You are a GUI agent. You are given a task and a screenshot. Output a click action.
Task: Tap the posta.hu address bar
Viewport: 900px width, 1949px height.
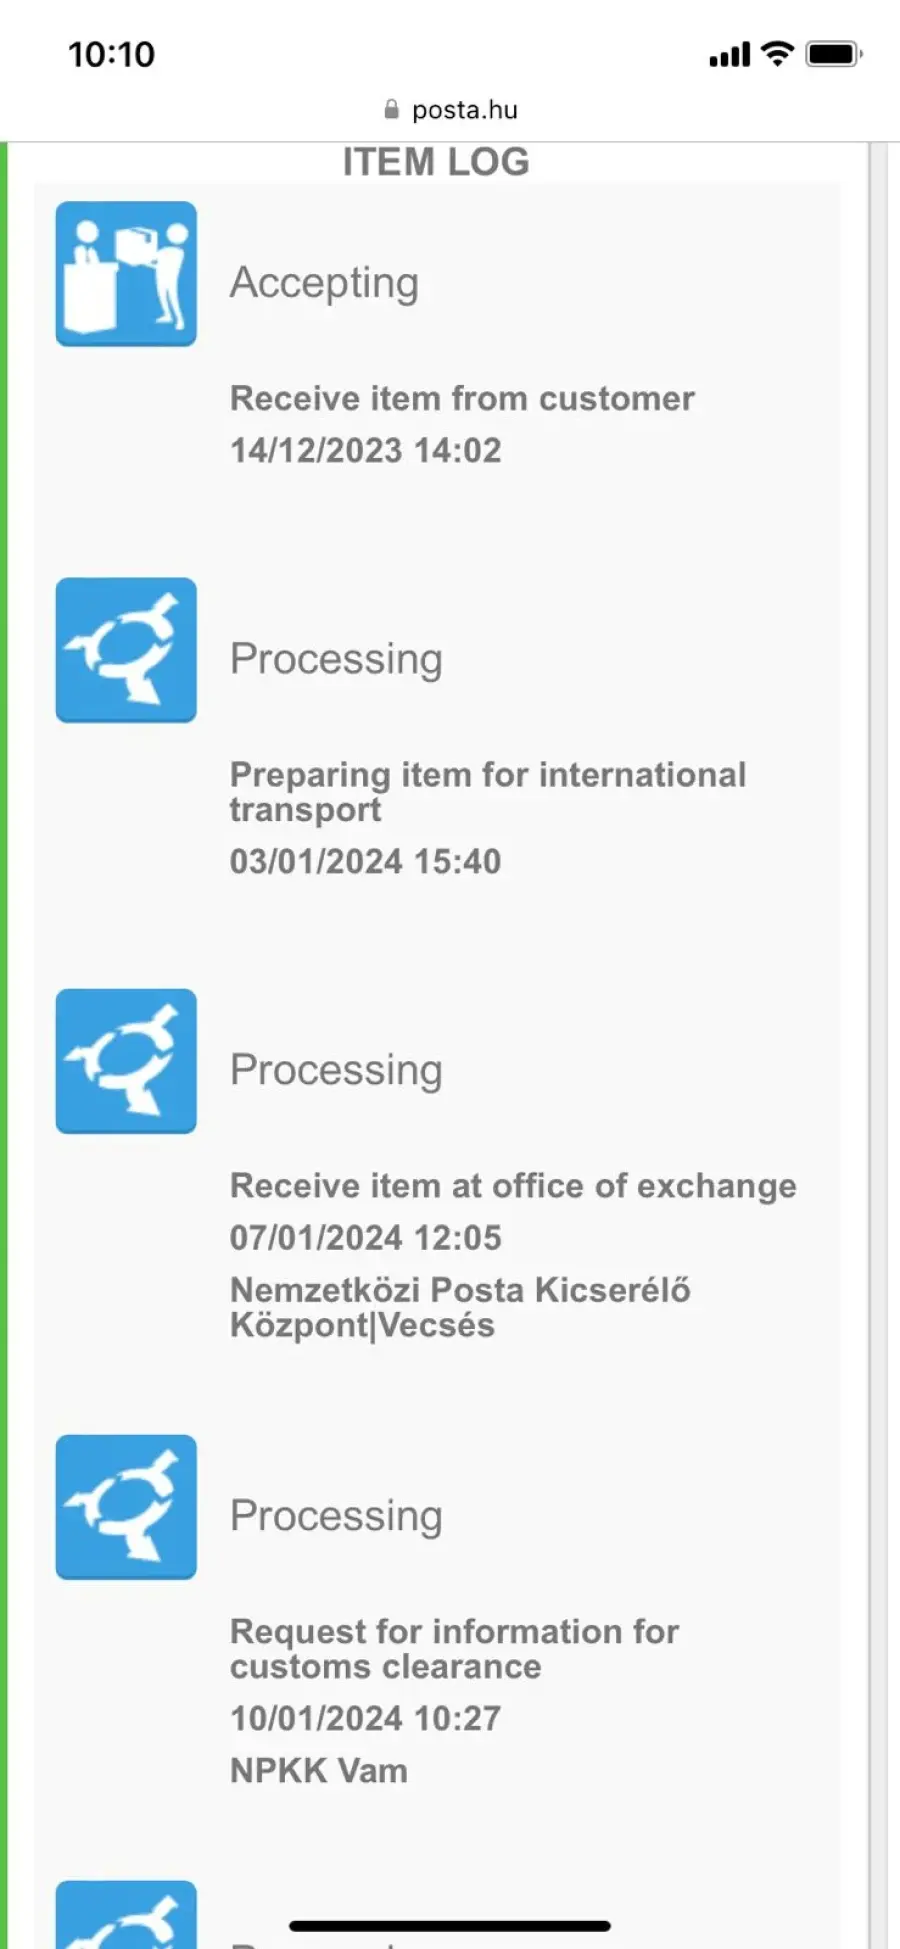pyautogui.click(x=450, y=109)
